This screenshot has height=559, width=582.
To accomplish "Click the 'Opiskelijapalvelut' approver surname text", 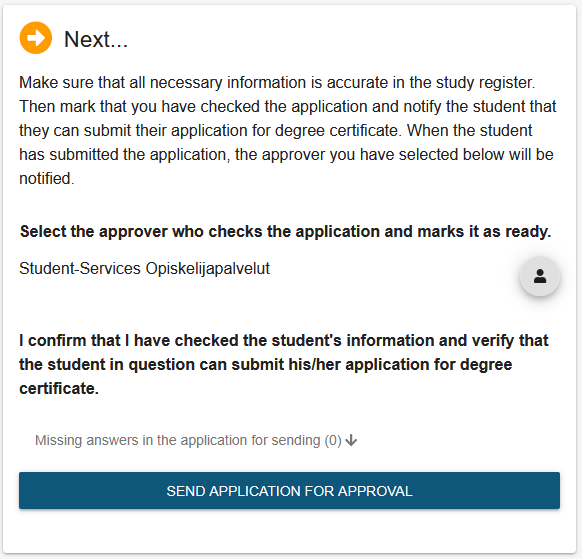I will 207,269.
